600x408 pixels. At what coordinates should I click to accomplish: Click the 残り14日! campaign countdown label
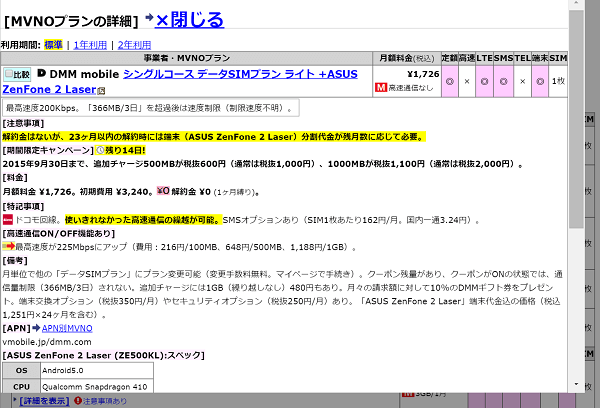point(125,150)
